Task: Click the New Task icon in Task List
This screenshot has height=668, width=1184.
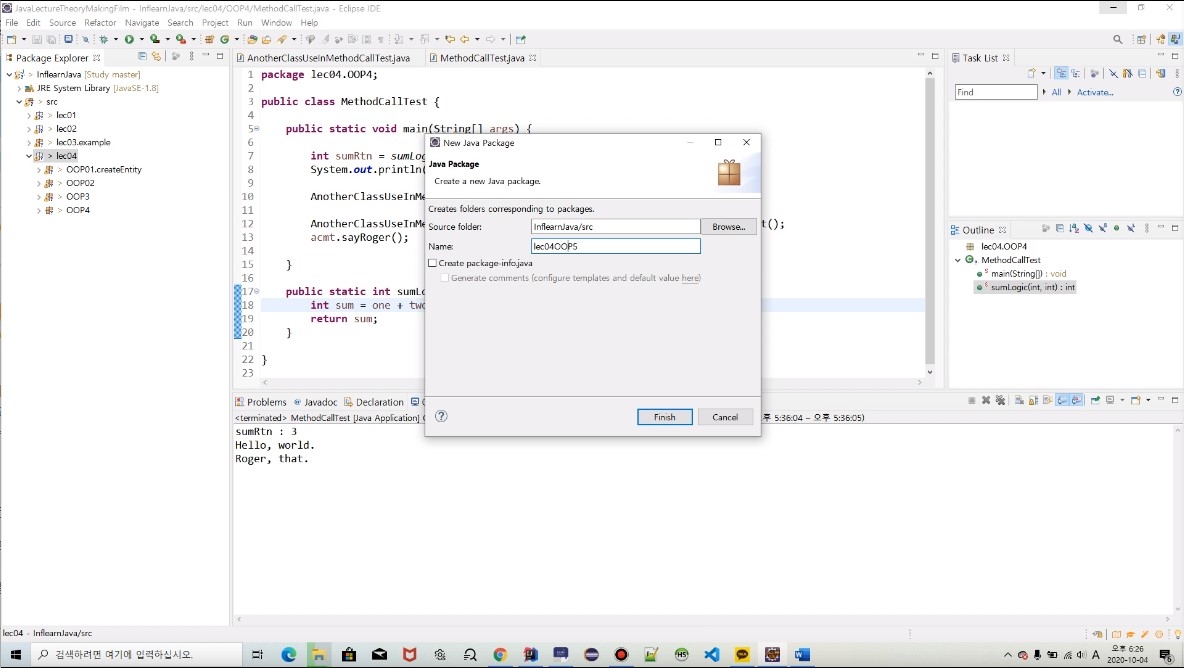Action: click(1031, 73)
